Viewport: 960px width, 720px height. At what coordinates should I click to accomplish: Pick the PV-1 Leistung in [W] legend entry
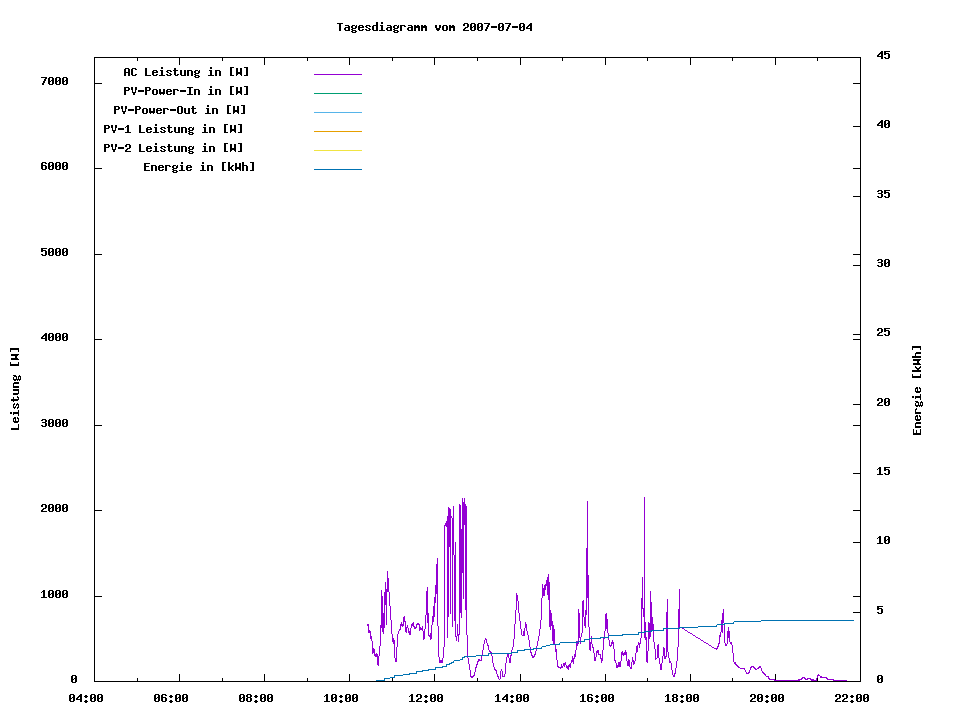pyautogui.click(x=173, y=129)
